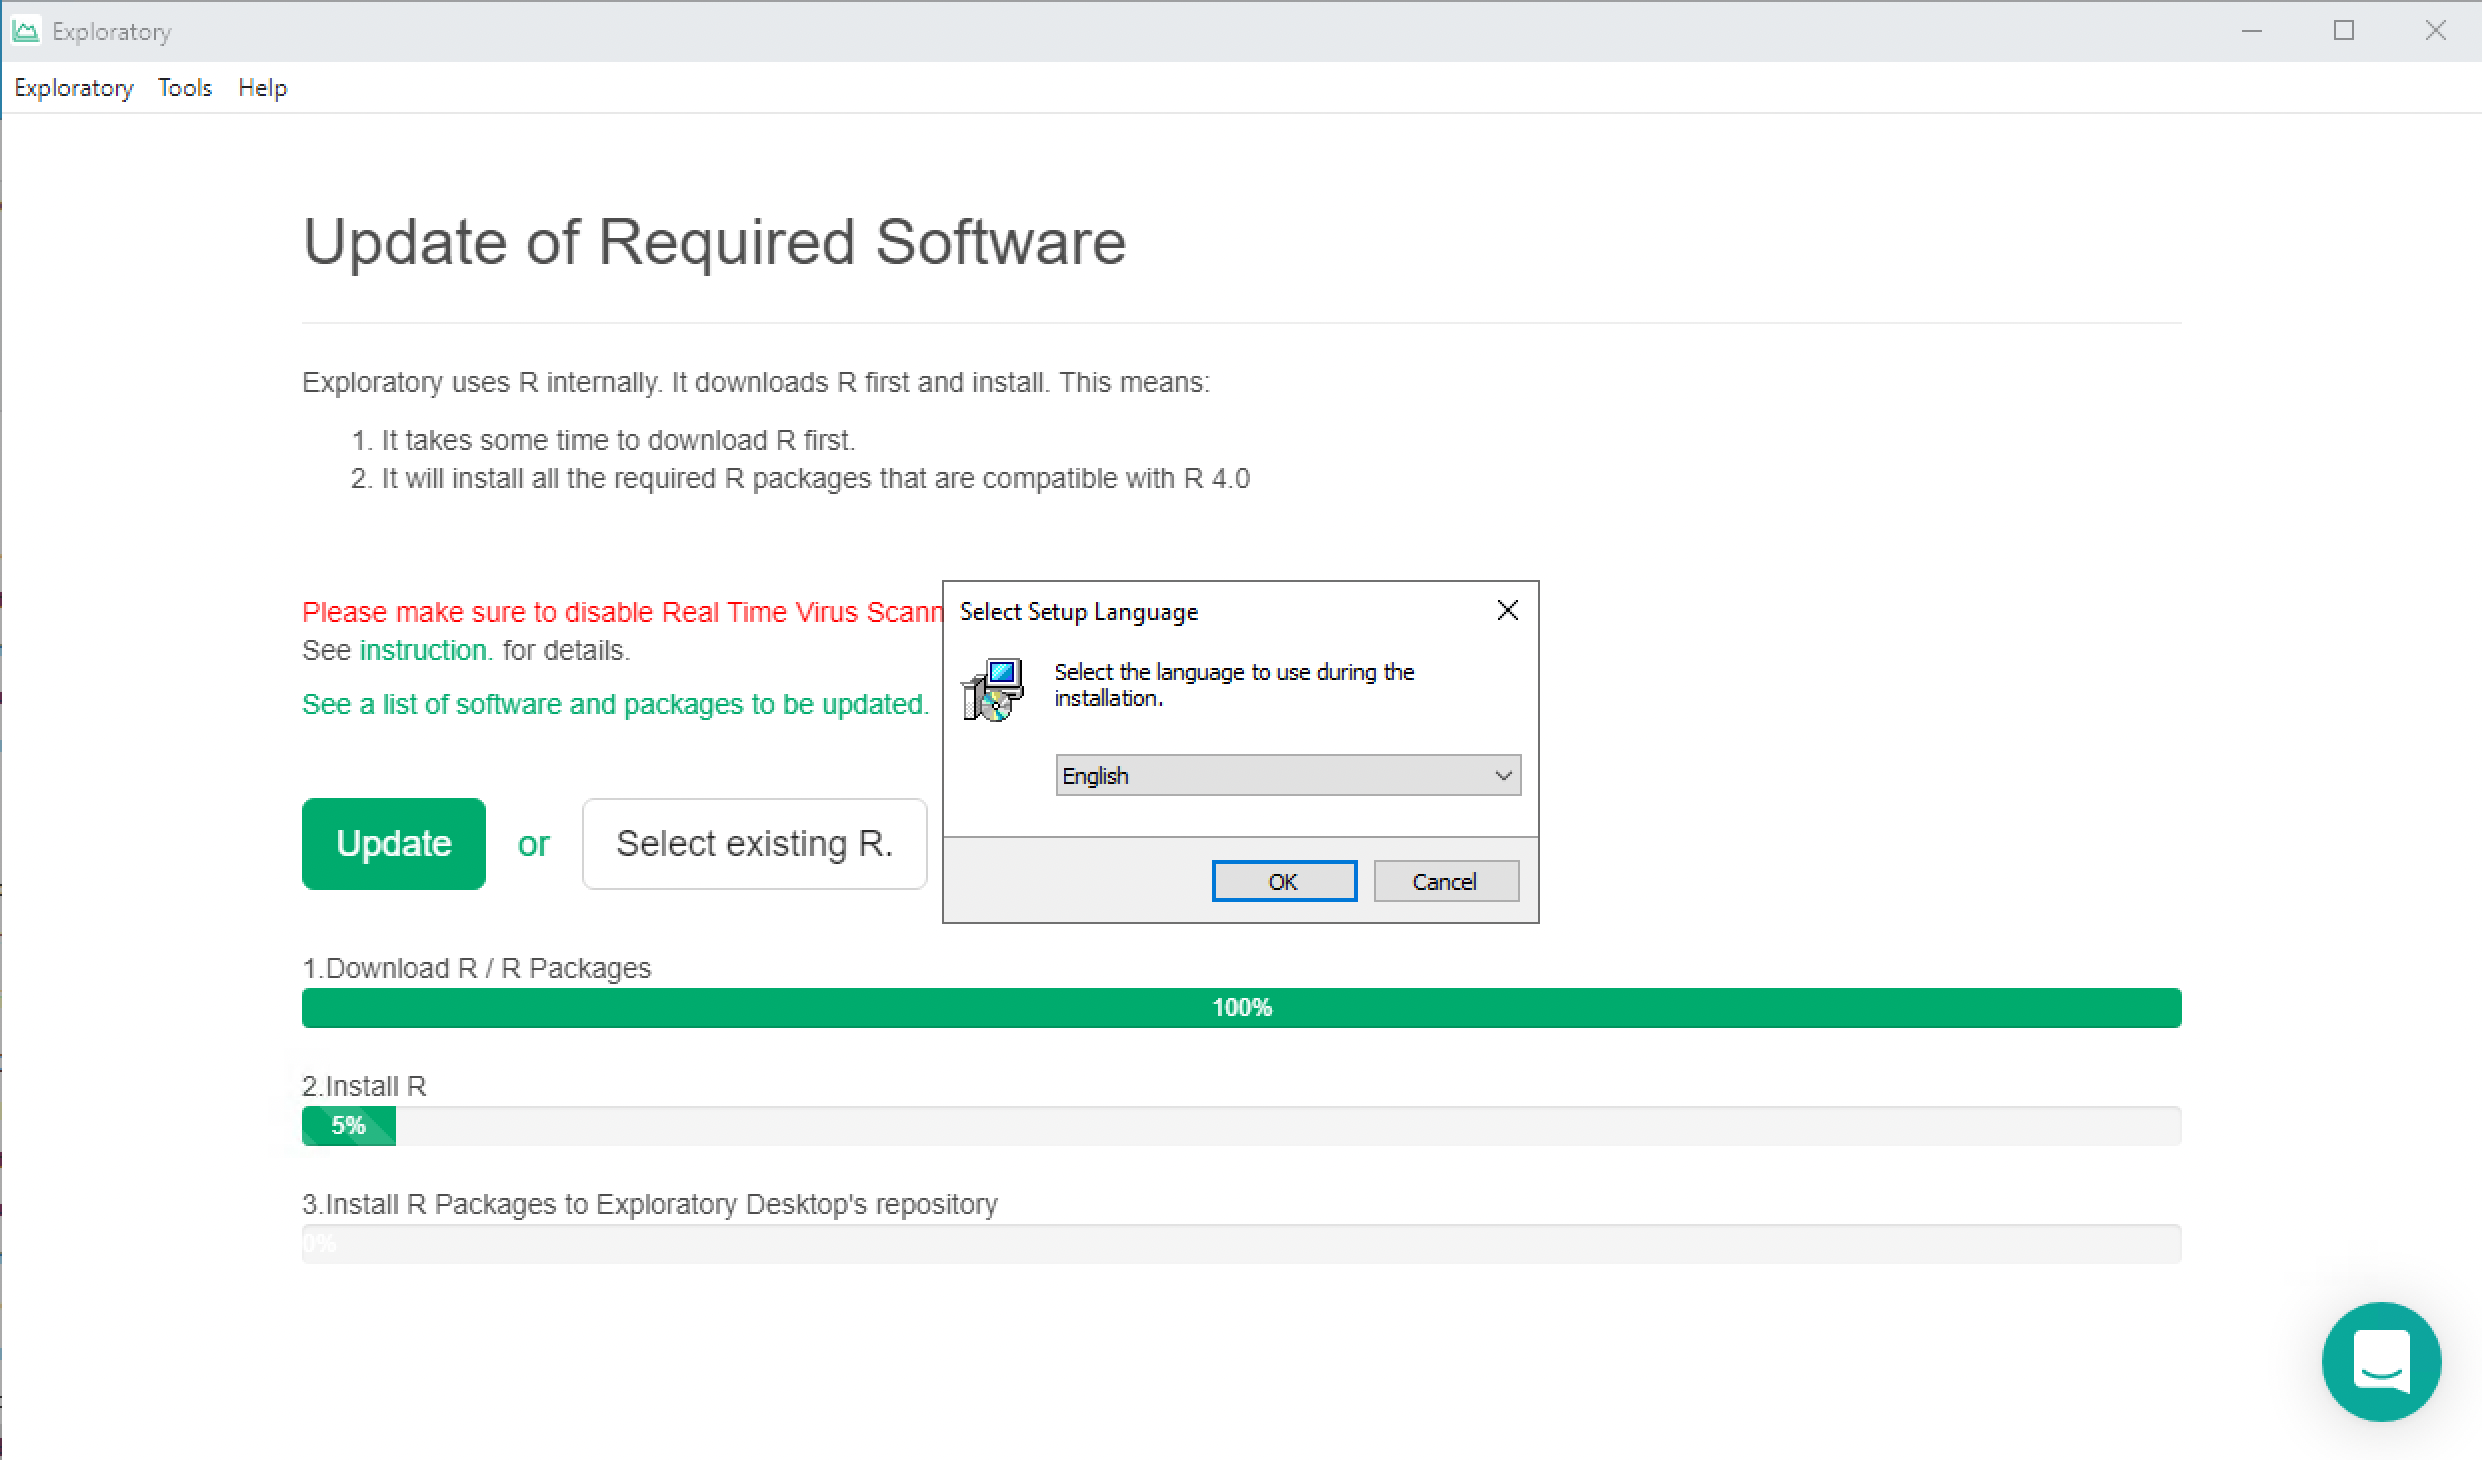The width and height of the screenshot is (2482, 1460).
Task: Click the dropdown arrow in language selector
Action: (1502, 776)
